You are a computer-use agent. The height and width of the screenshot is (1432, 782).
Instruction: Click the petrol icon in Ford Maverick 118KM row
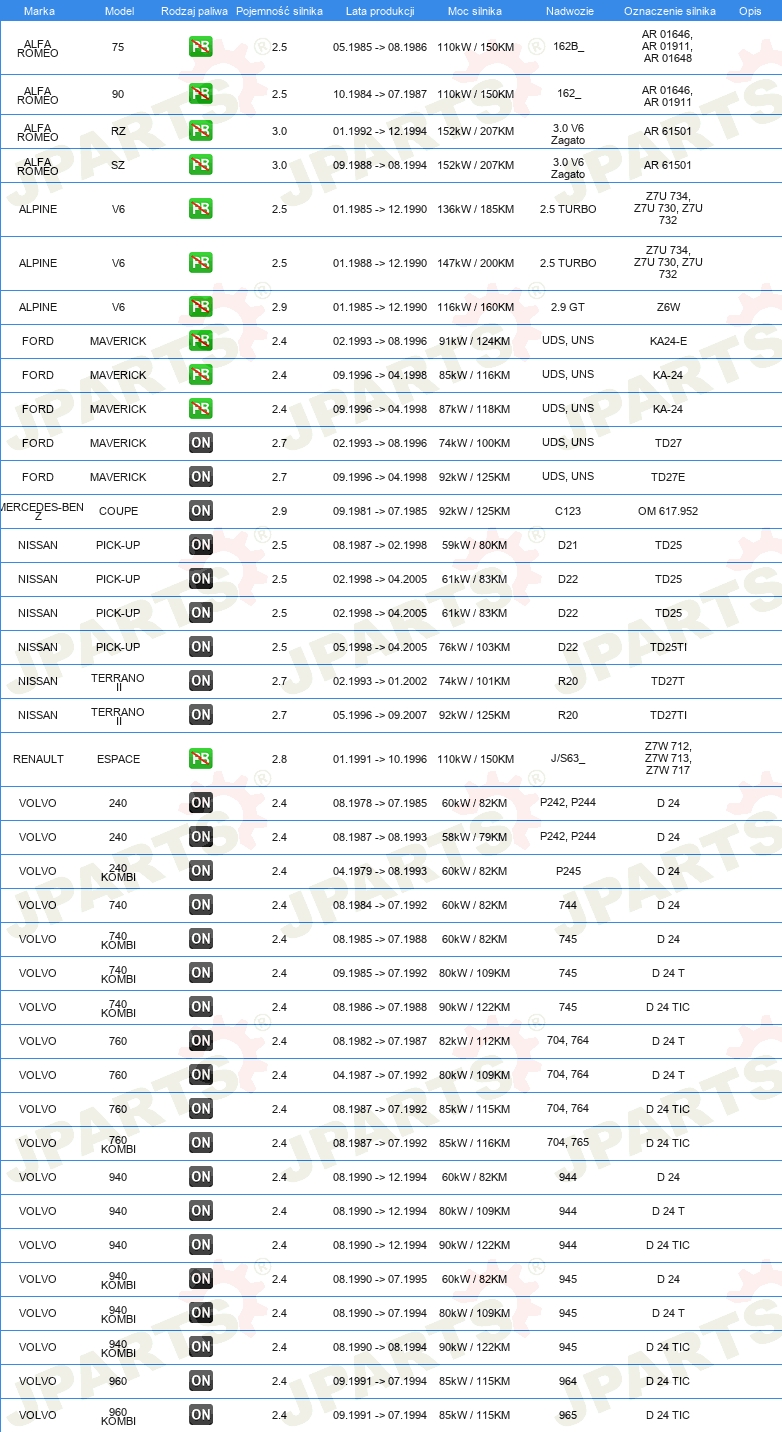point(200,409)
